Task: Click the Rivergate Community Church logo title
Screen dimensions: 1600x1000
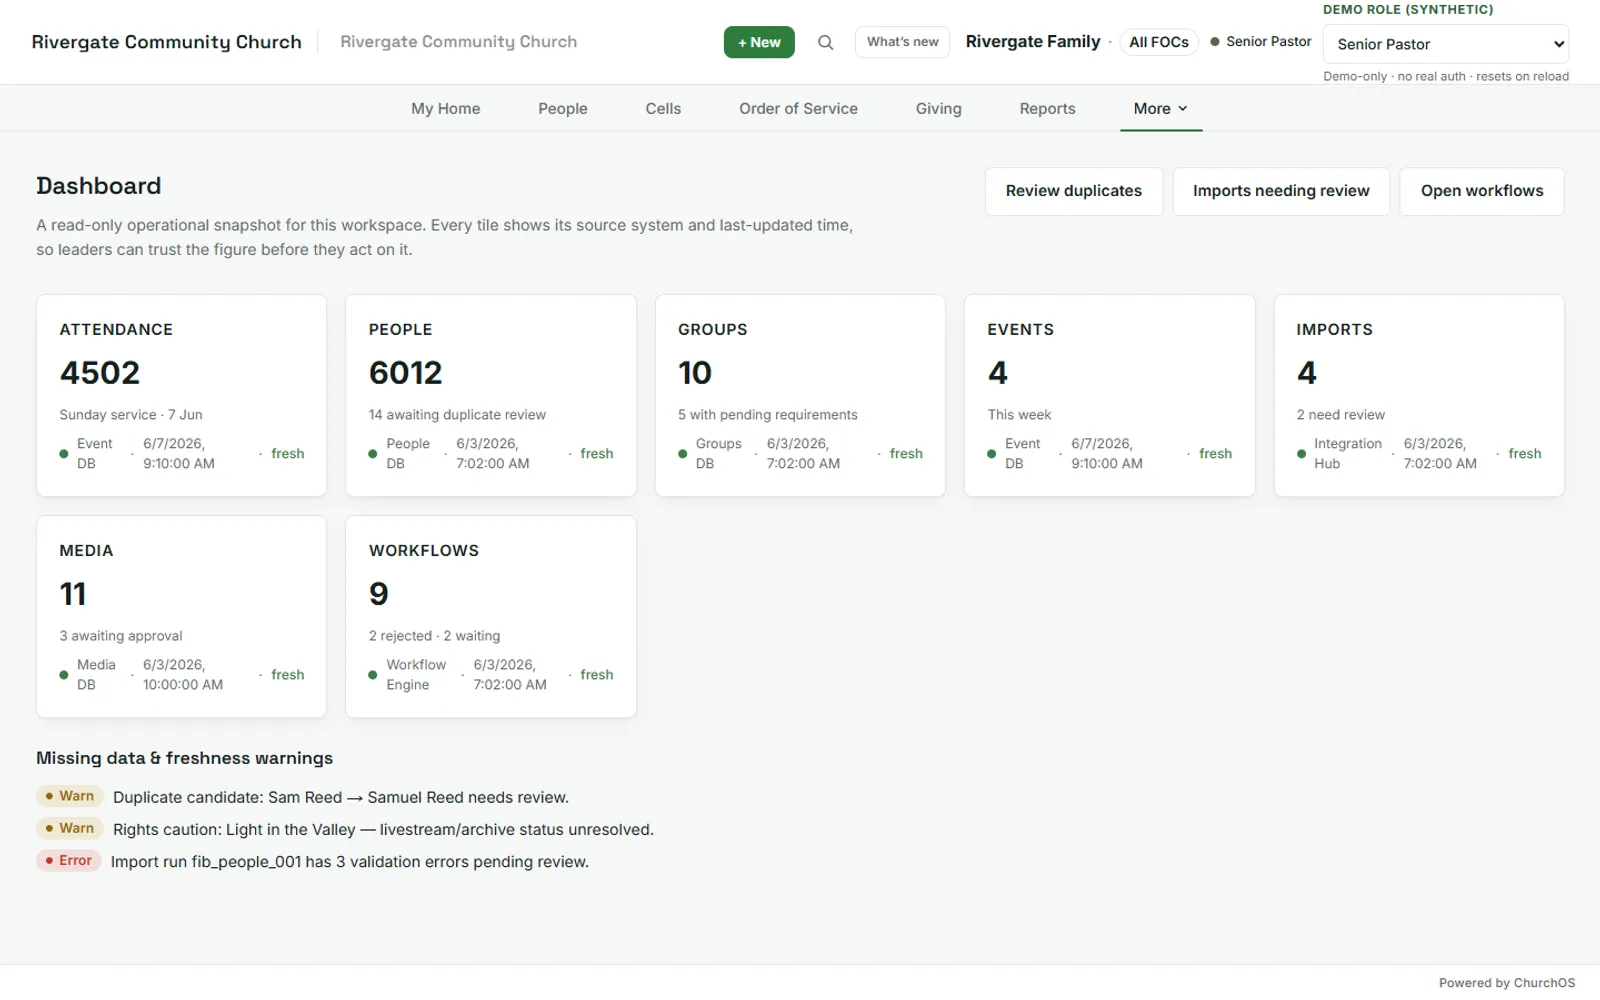Action: click(x=166, y=42)
